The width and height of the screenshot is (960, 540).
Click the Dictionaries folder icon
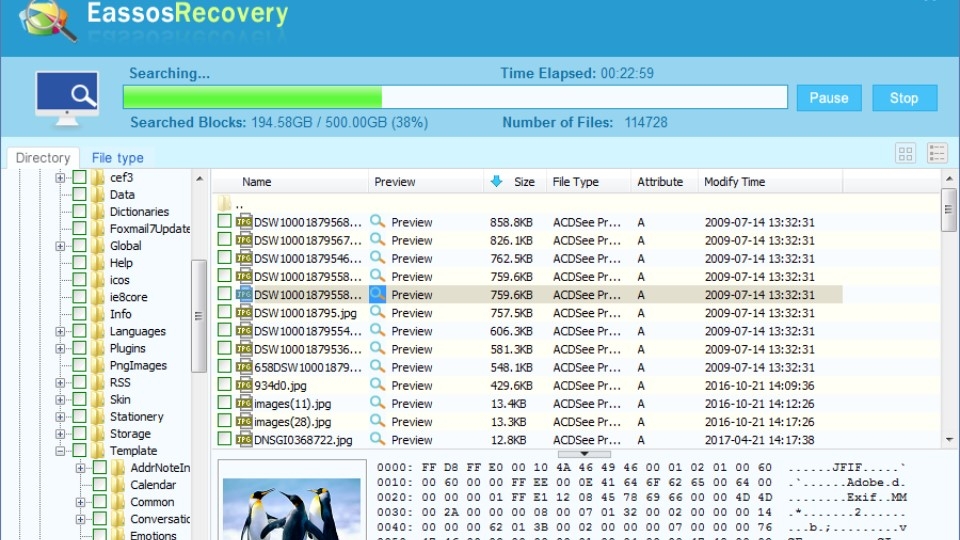coord(98,211)
